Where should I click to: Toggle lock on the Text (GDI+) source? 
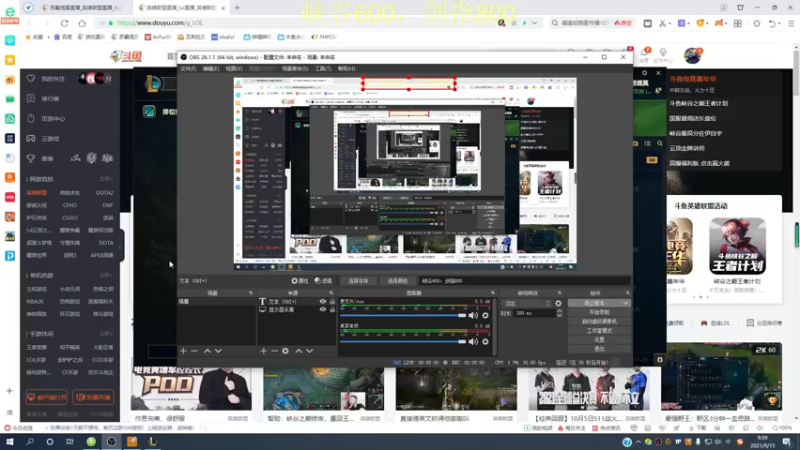point(332,302)
